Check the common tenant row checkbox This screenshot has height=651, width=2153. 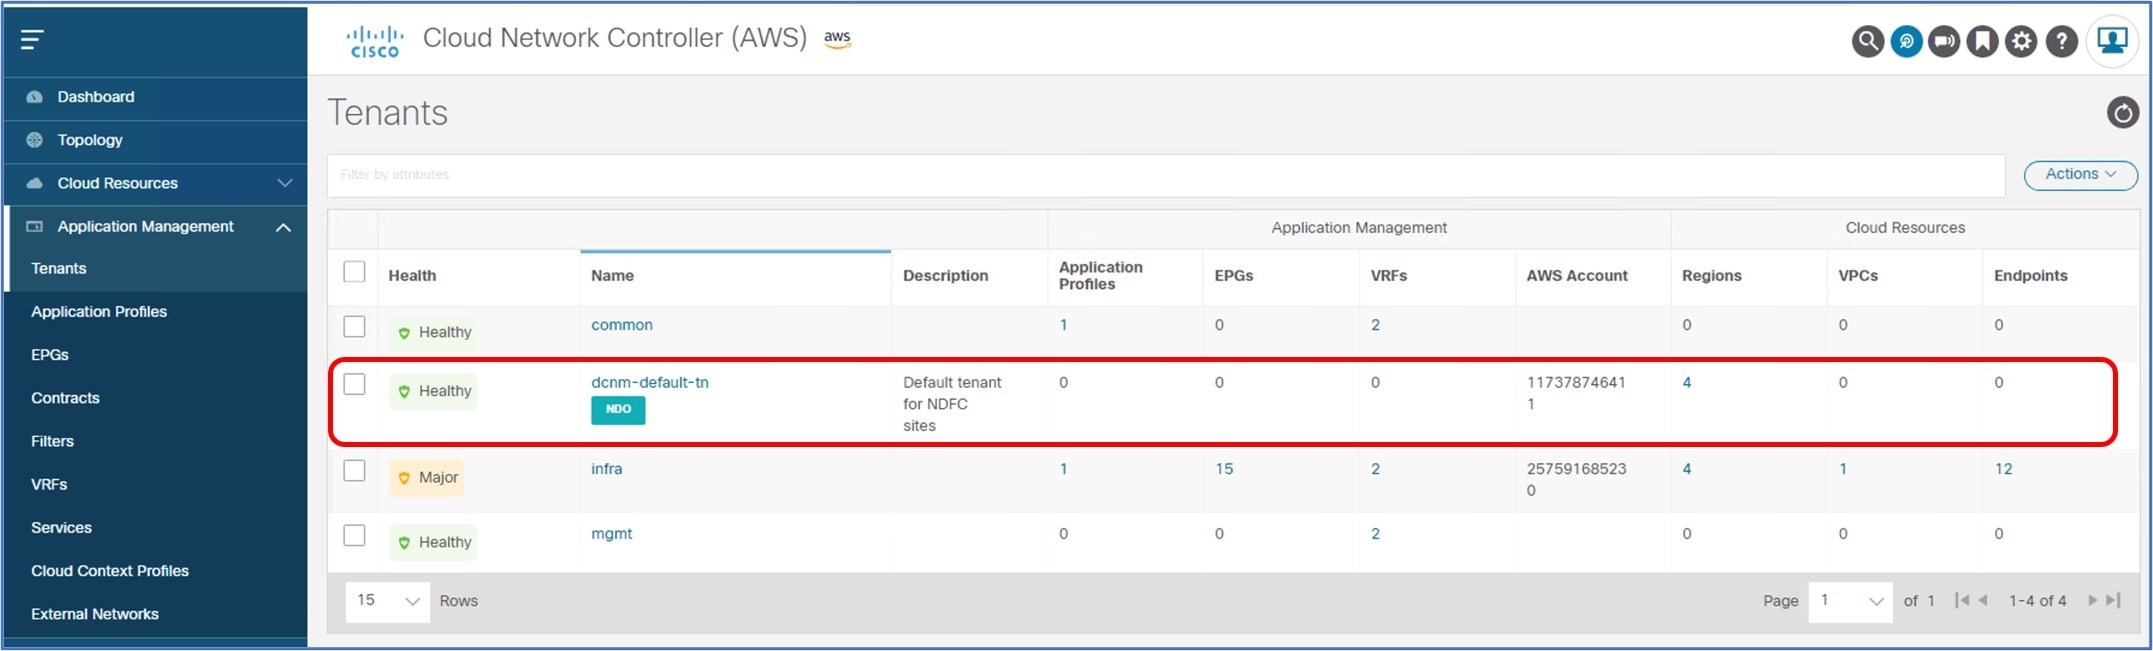[x=354, y=327]
